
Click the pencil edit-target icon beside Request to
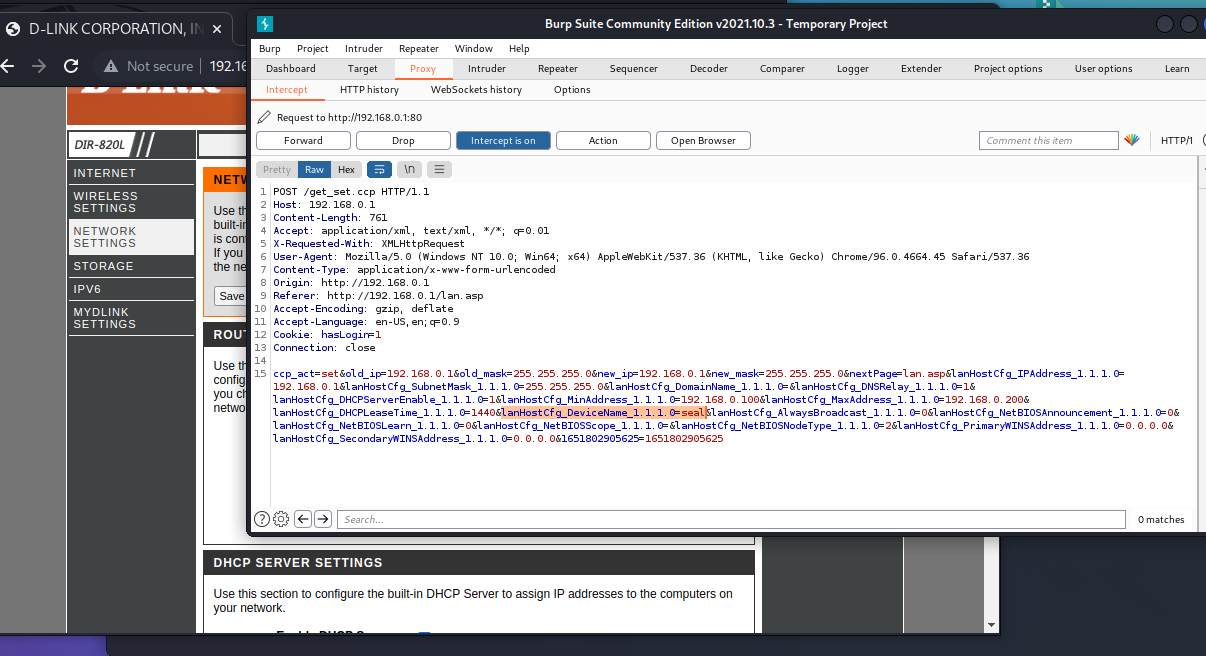(264, 117)
